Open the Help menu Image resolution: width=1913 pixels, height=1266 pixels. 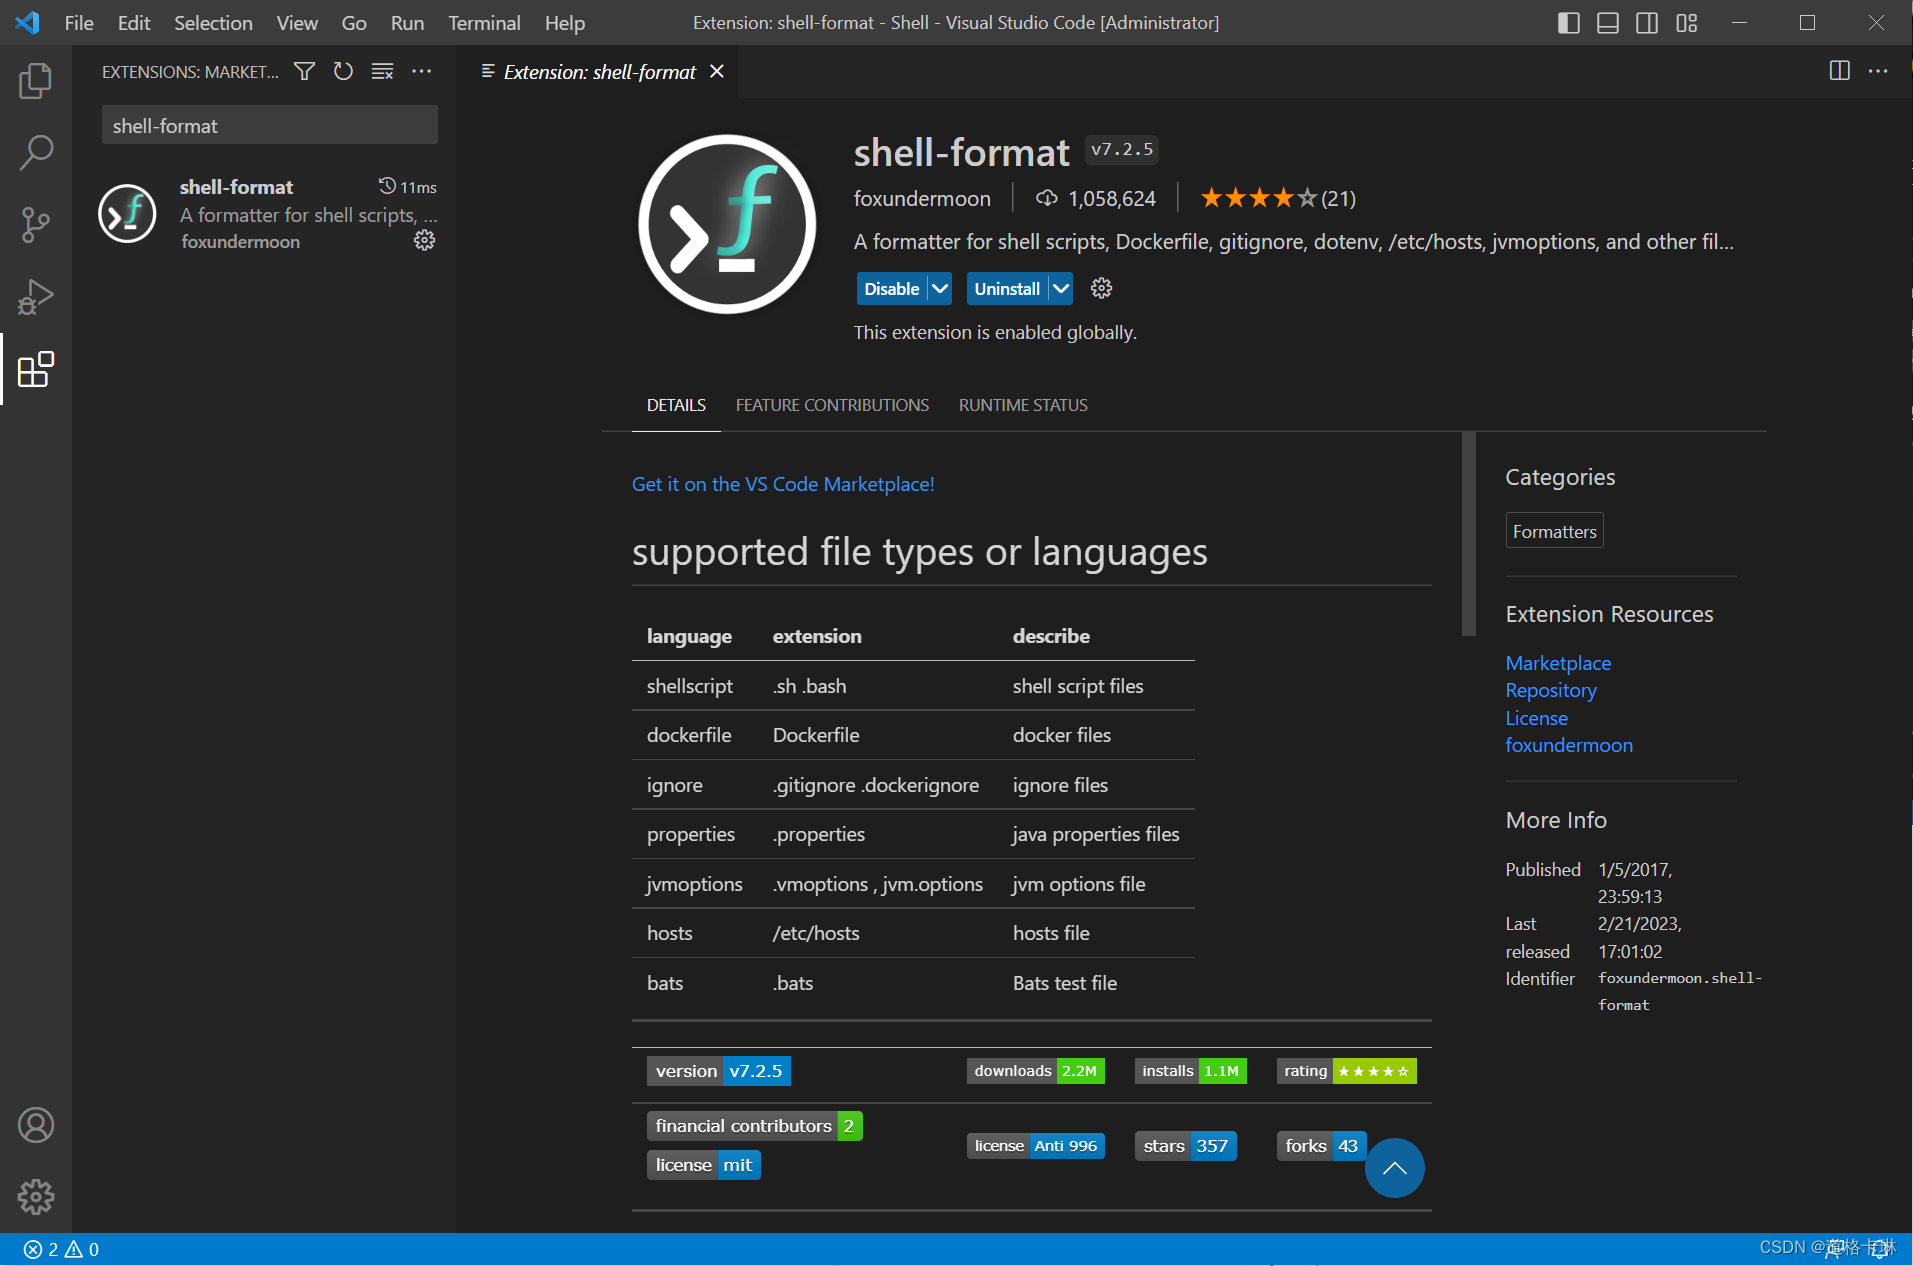(x=564, y=23)
